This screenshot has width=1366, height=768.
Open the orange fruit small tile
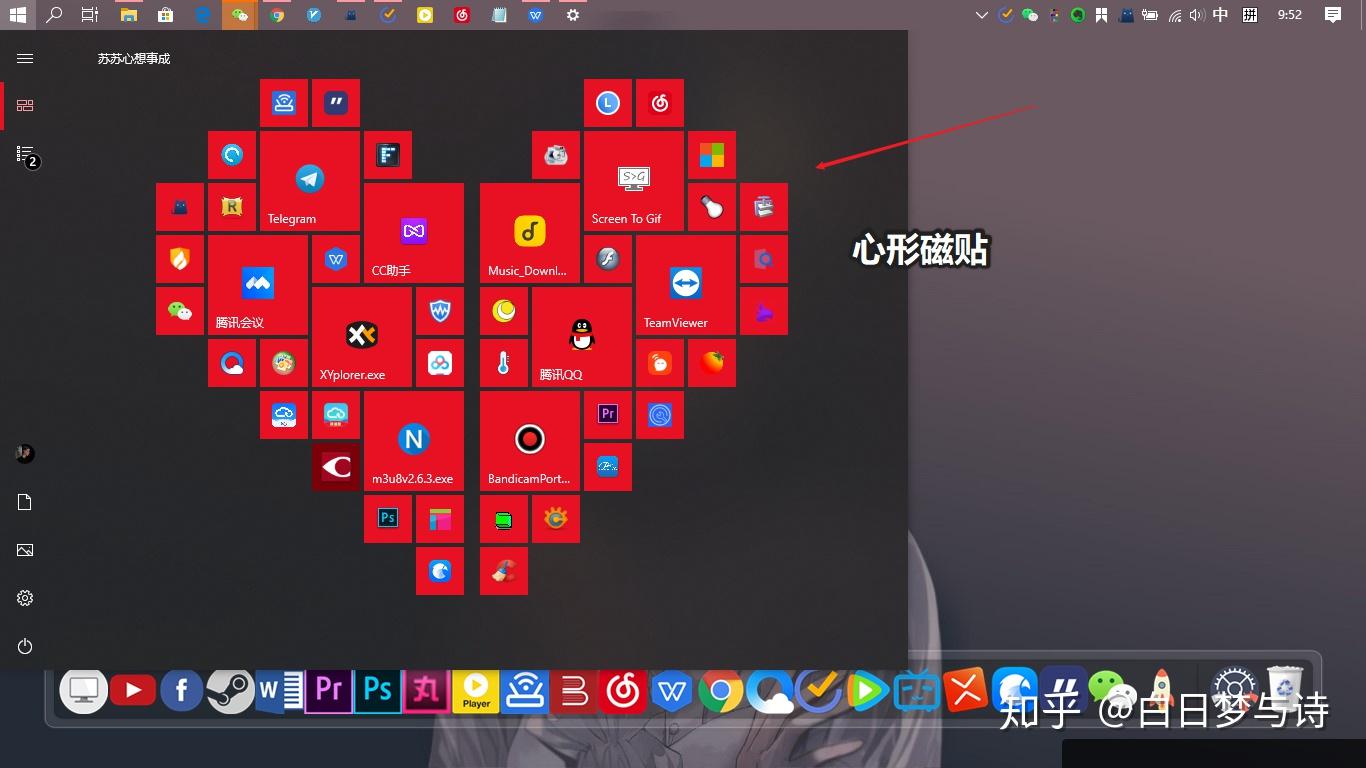[x=712, y=363]
